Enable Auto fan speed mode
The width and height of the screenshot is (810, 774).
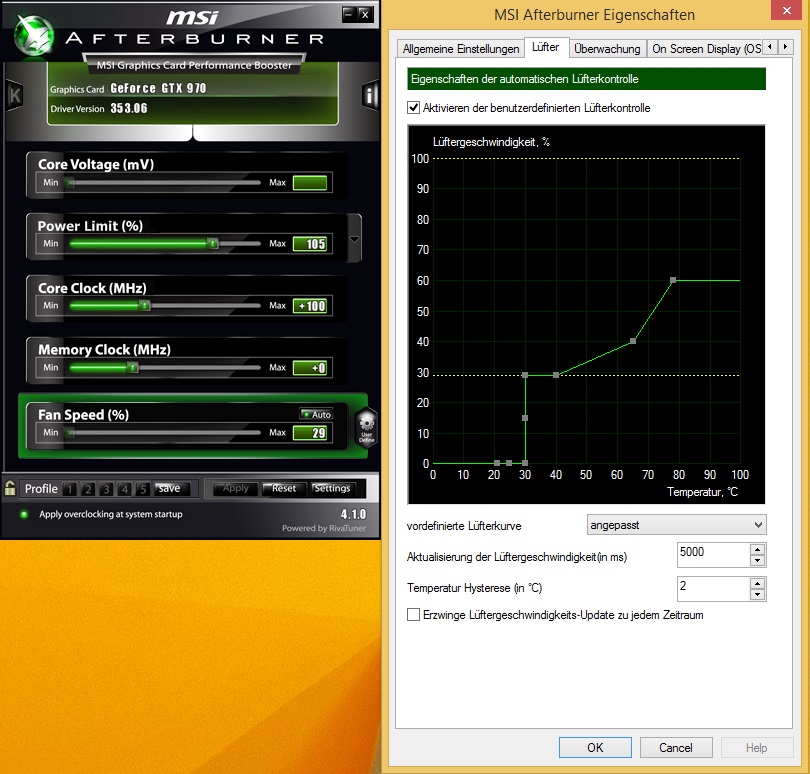316,414
